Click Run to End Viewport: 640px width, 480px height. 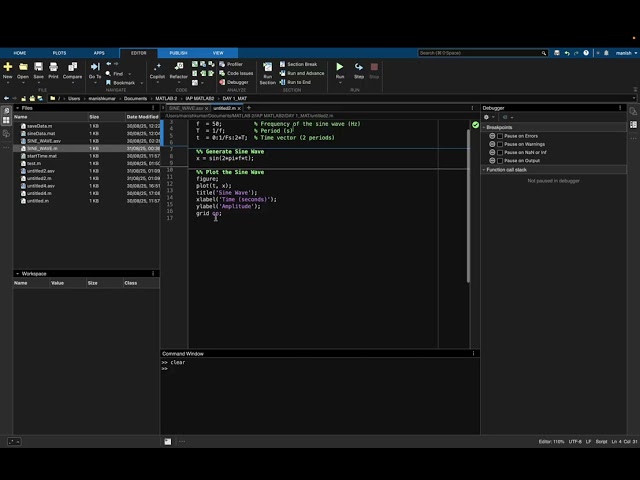tap(295, 82)
